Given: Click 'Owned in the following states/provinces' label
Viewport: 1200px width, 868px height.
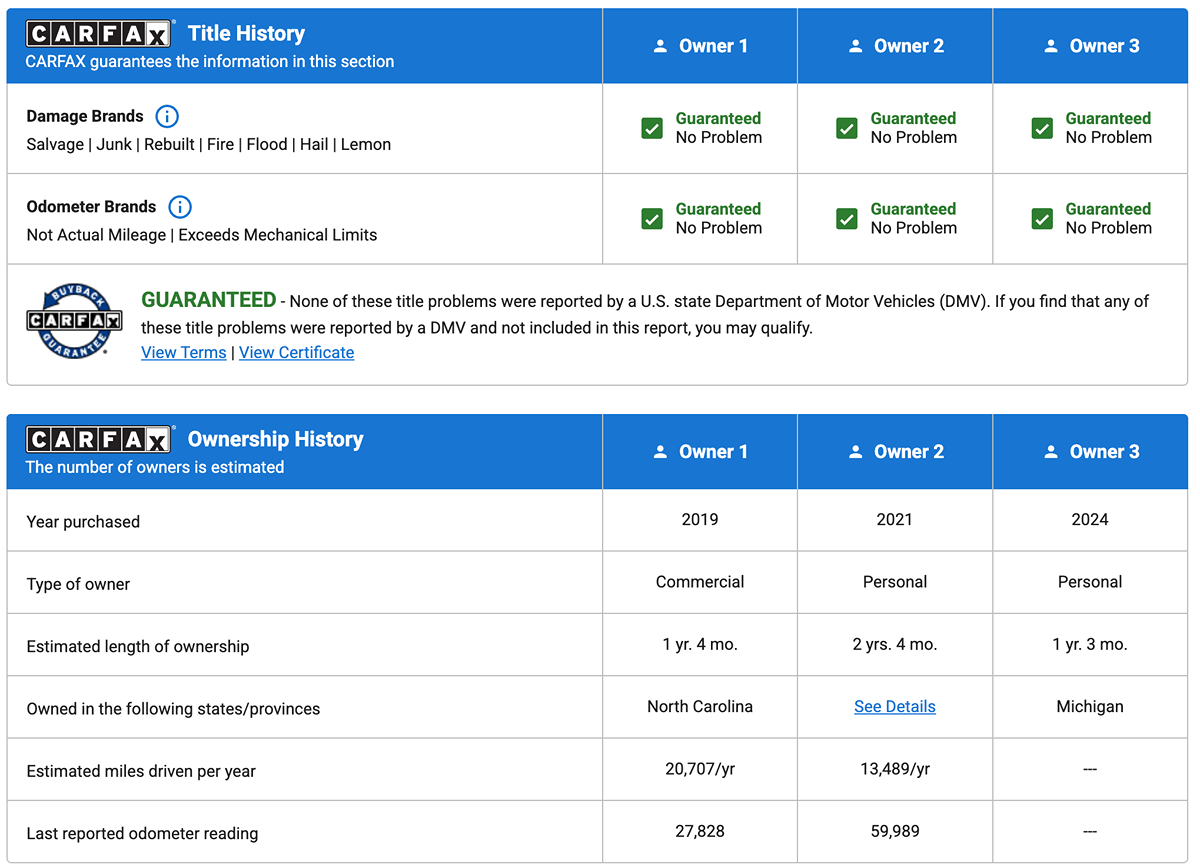Looking at the screenshot, I should tap(173, 709).
